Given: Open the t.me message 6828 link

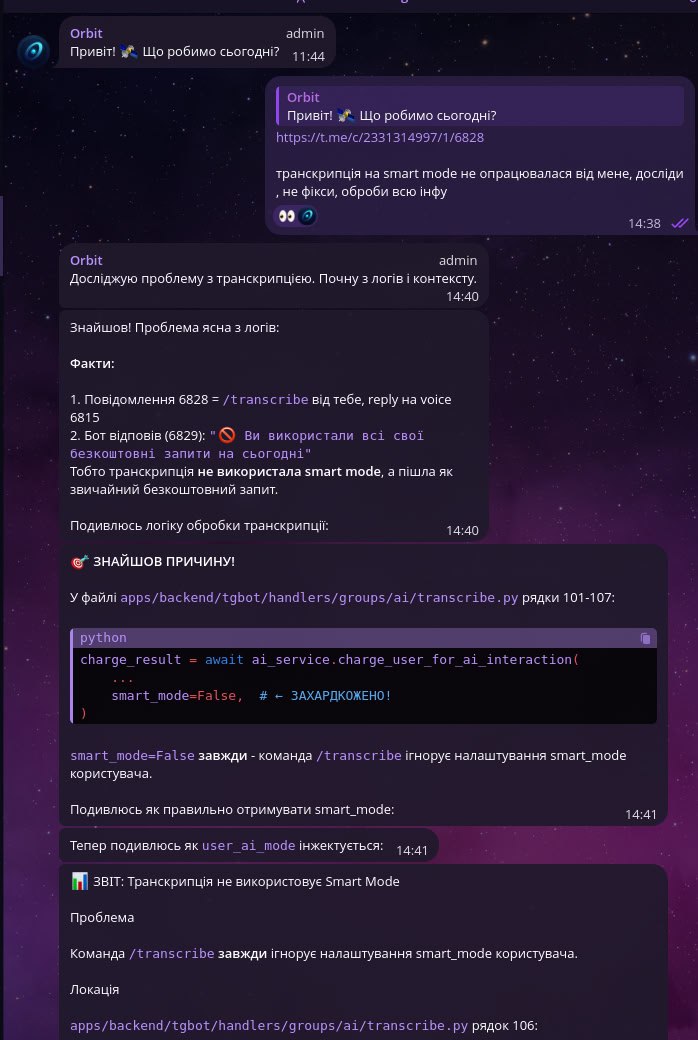Looking at the screenshot, I should [x=380, y=137].
